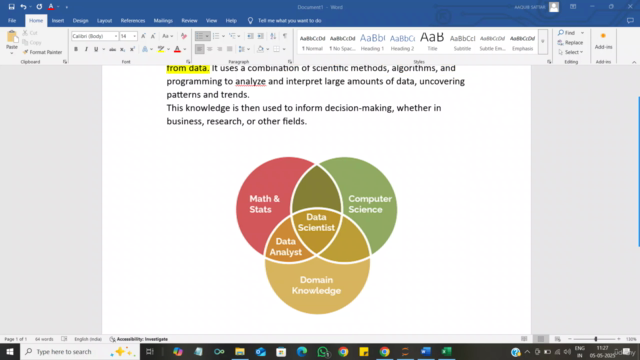
Task: Click the Windows search box in taskbar
Action: tap(80, 351)
